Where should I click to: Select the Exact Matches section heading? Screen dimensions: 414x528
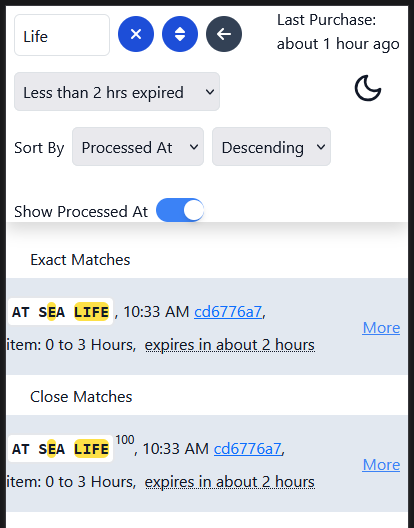click(80, 260)
